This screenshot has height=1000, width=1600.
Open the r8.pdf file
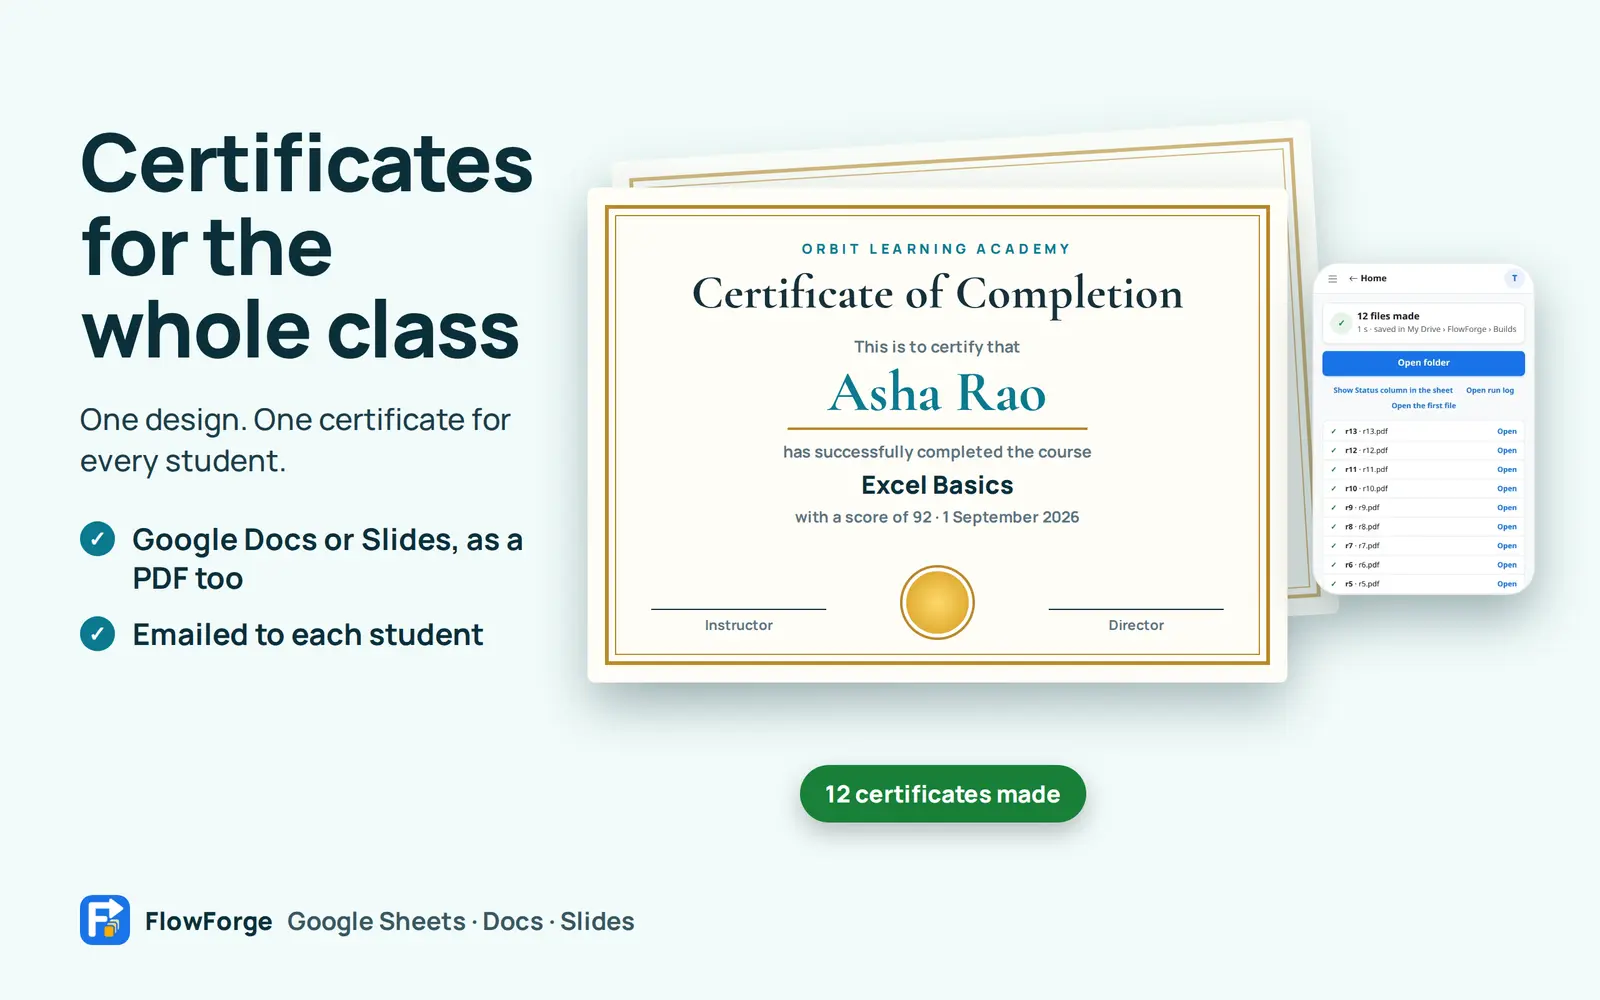1507,527
